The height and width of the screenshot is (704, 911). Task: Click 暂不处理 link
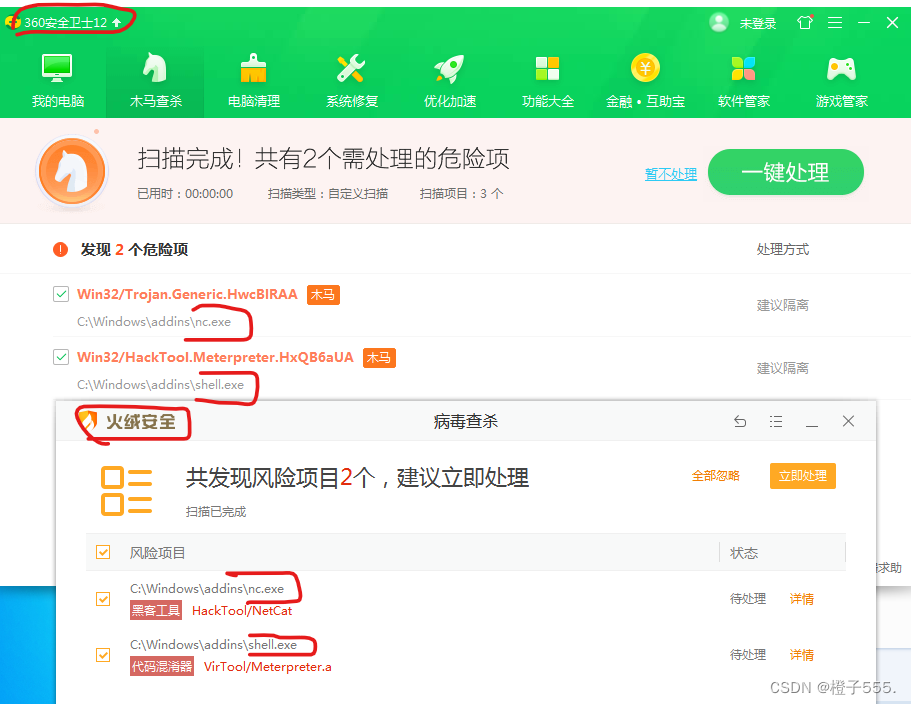[670, 174]
